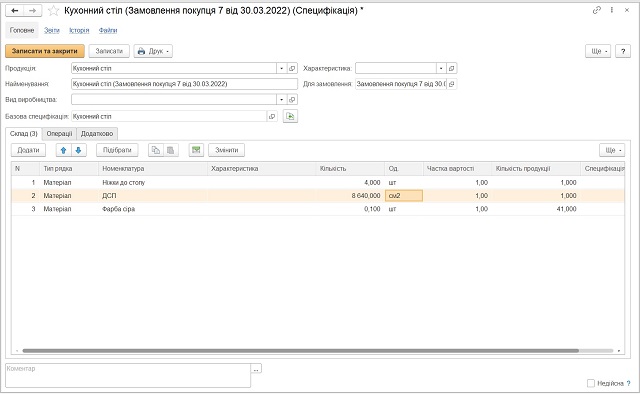Click the Тип рядка column header
This screenshot has width=640, height=394.
pos(69,169)
